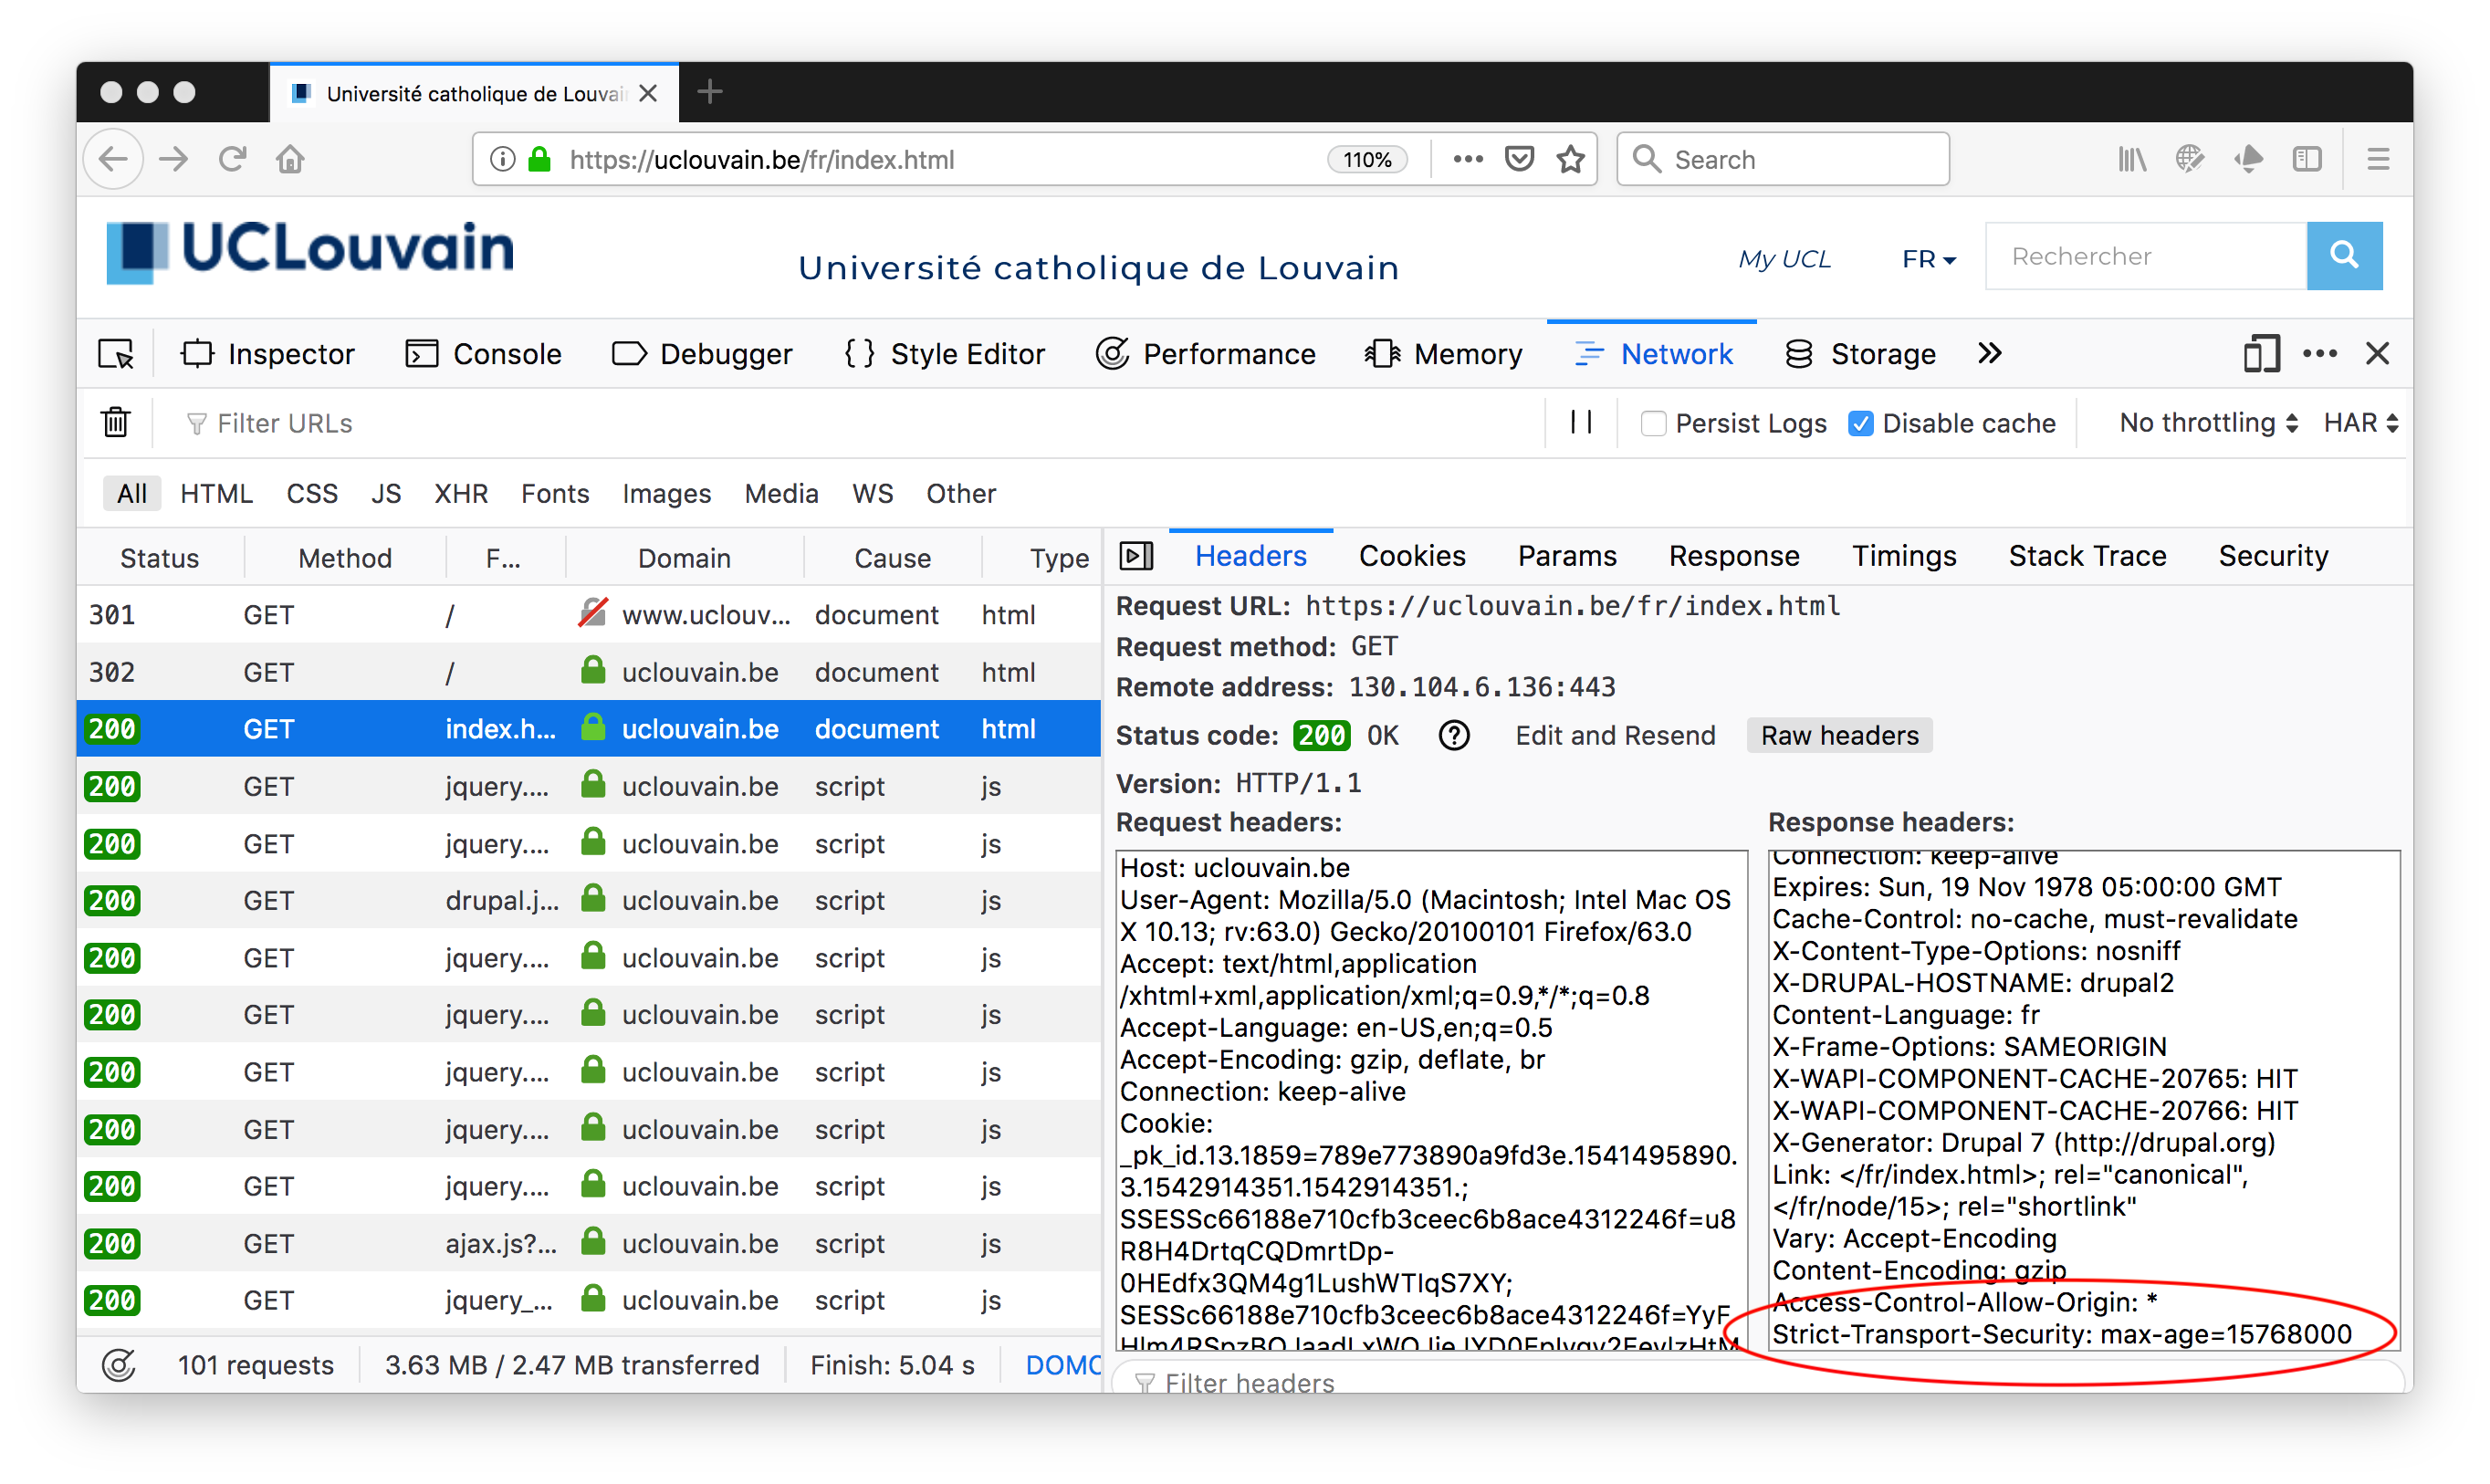Save page to Pocket
The image size is (2490, 1484).
click(1519, 159)
